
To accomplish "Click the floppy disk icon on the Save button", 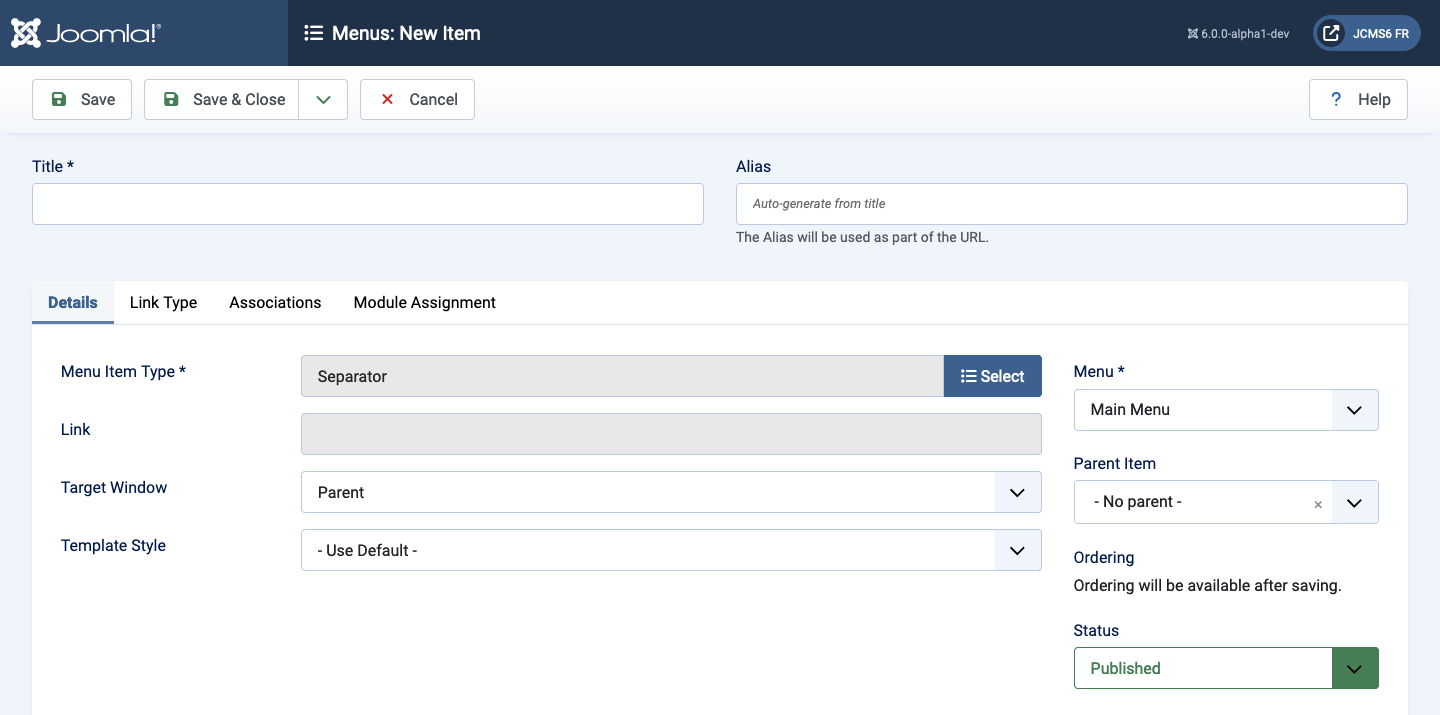I will pos(59,99).
